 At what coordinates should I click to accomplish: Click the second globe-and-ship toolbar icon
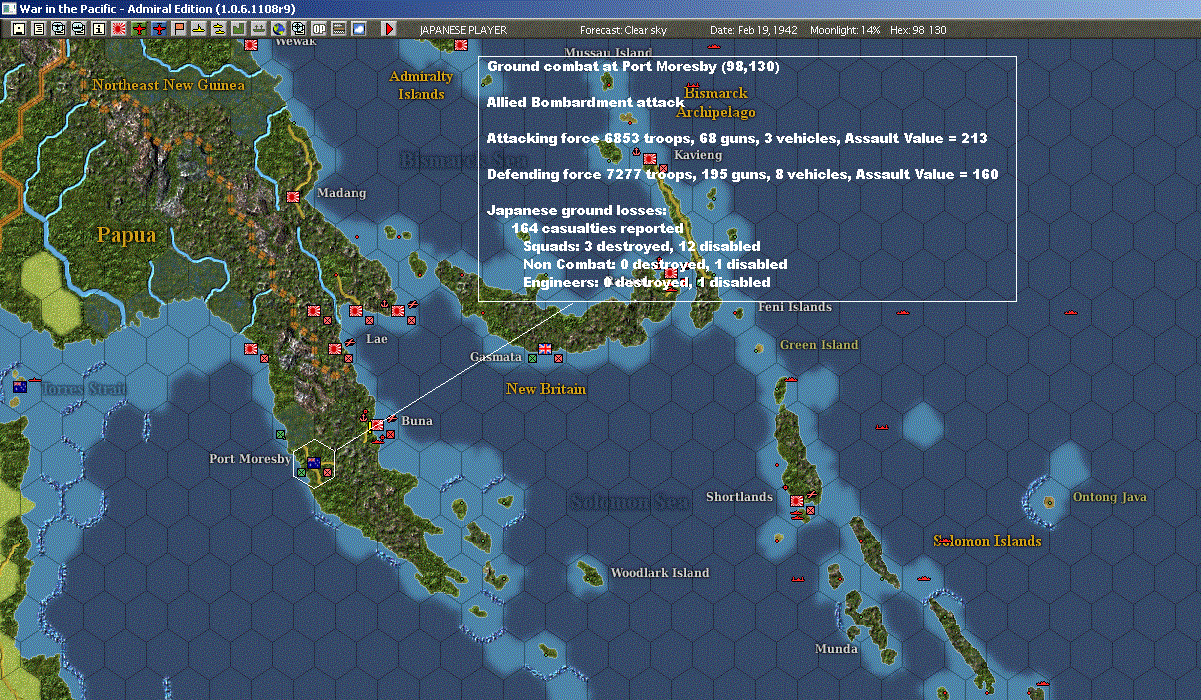tap(78, 29)
